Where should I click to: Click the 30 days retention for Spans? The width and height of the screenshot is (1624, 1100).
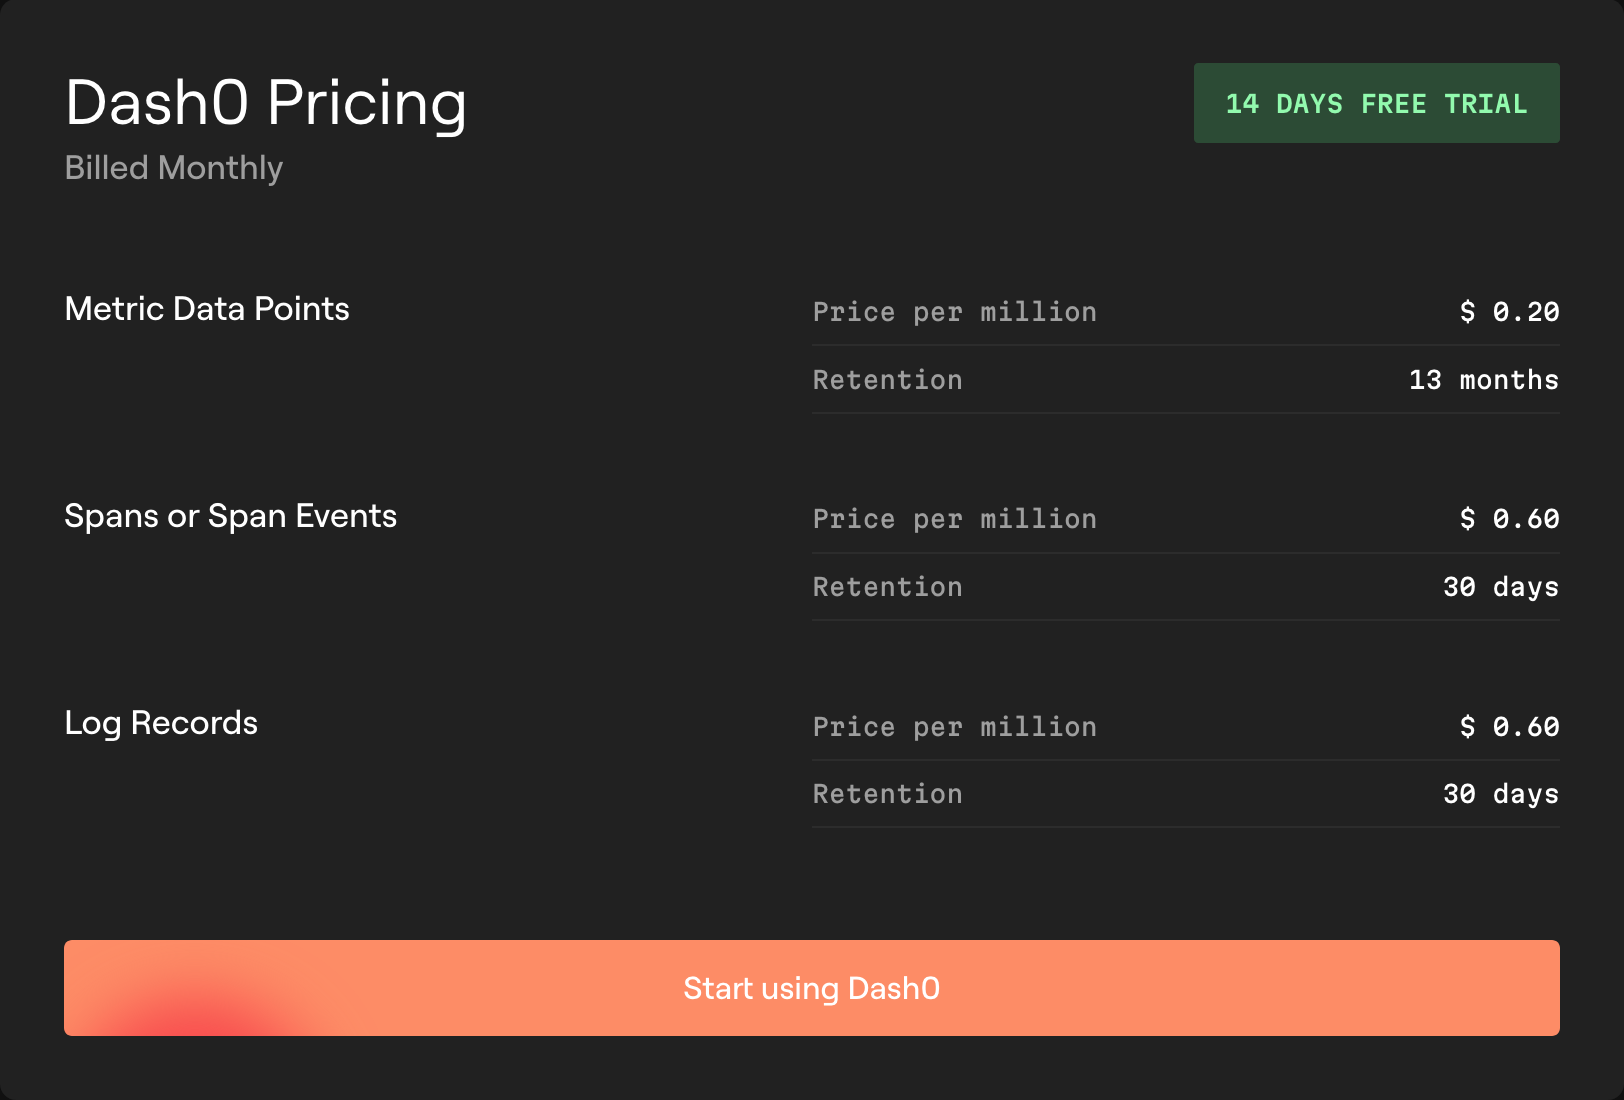[1500, 587]
